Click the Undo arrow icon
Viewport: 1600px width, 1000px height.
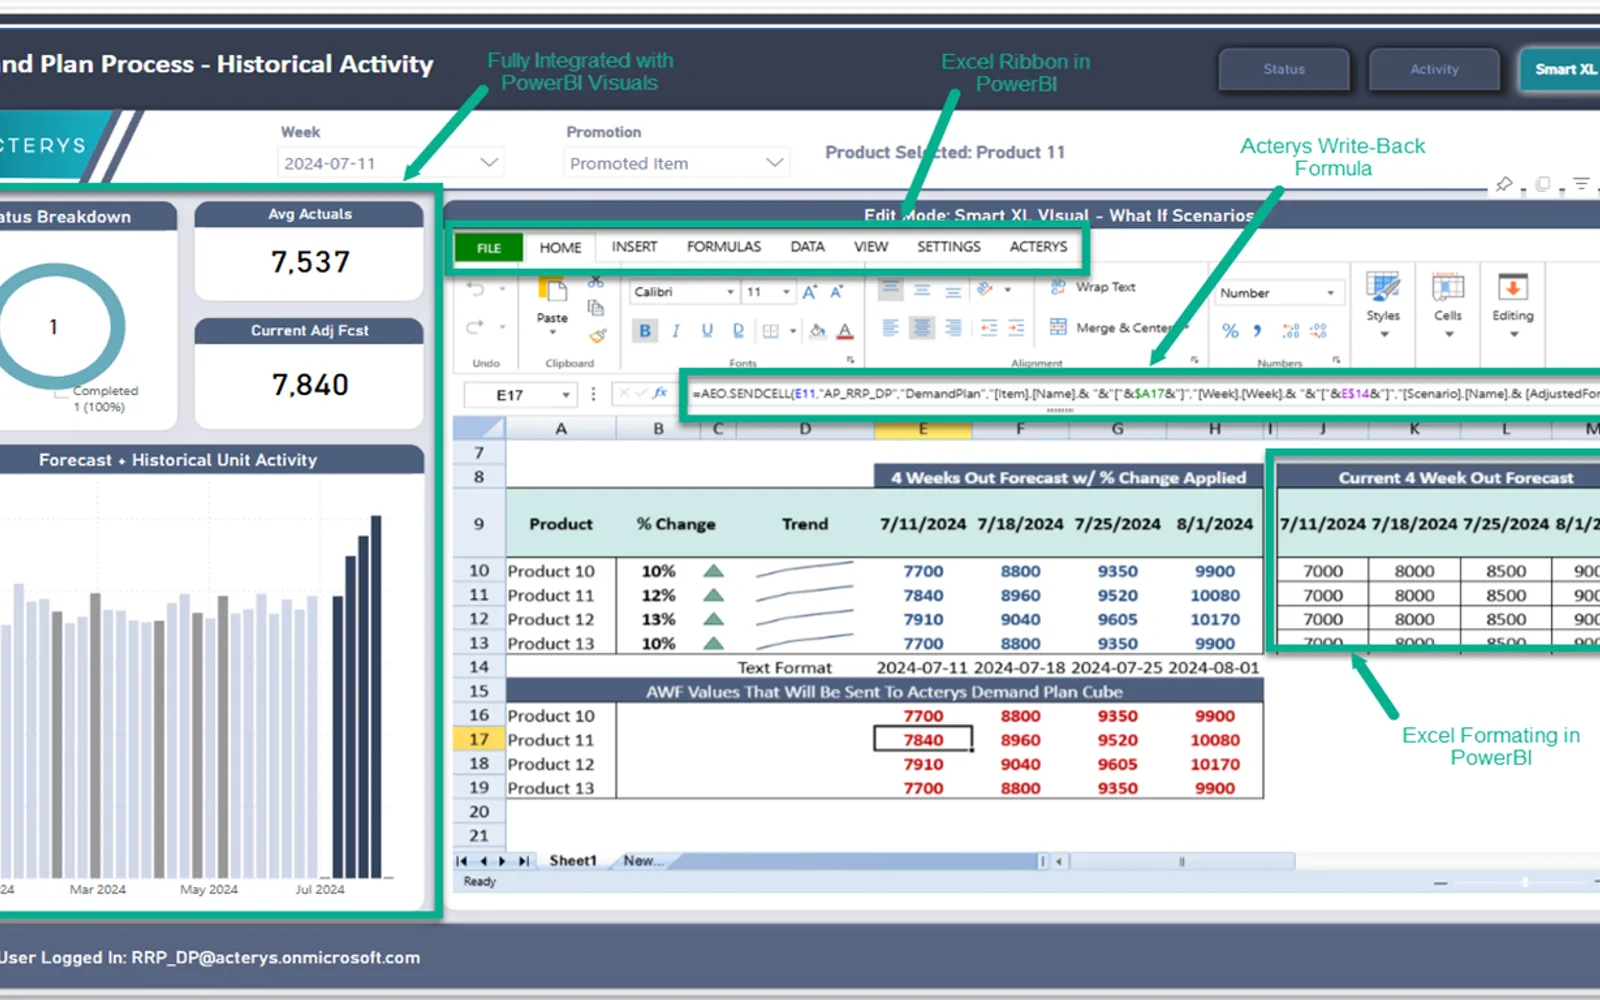[476, 290]
